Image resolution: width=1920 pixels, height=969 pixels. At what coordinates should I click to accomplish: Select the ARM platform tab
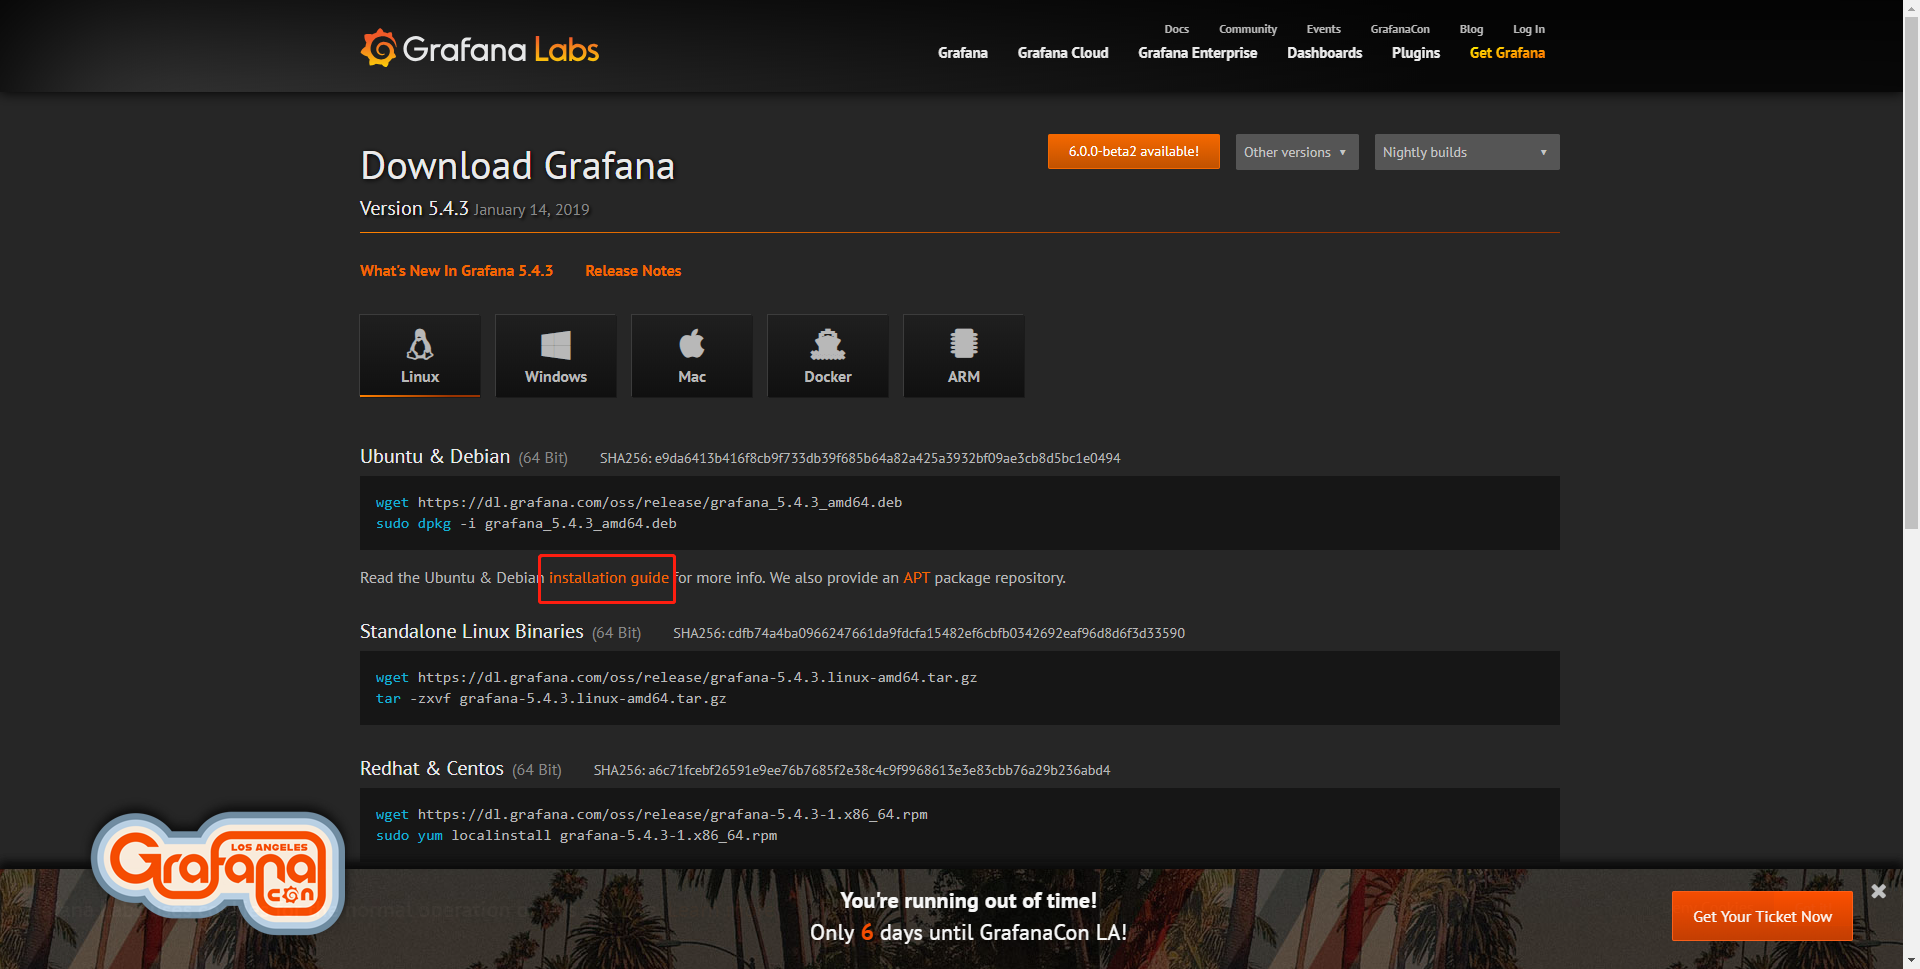coord(964,356)
